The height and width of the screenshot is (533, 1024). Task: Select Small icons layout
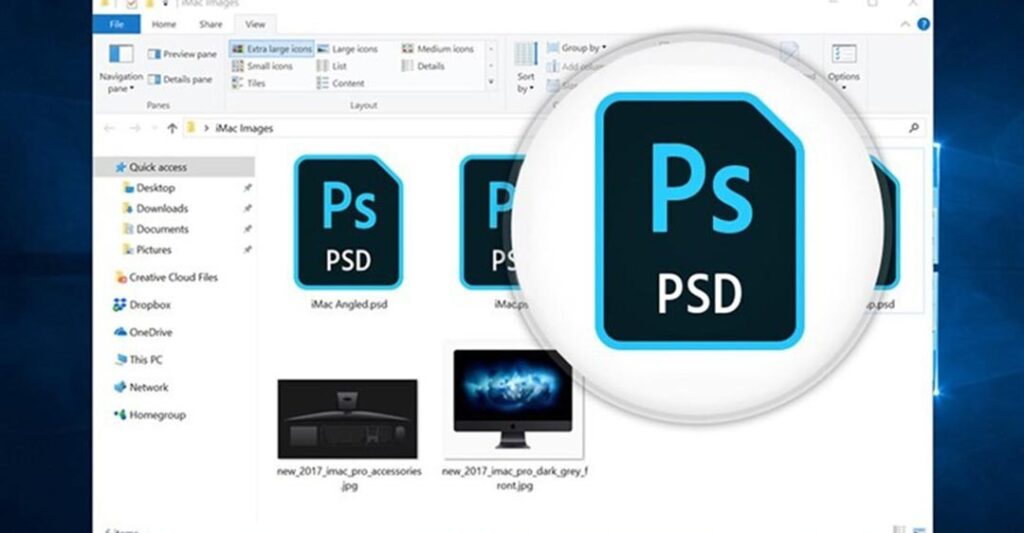(x=263, y=66)
